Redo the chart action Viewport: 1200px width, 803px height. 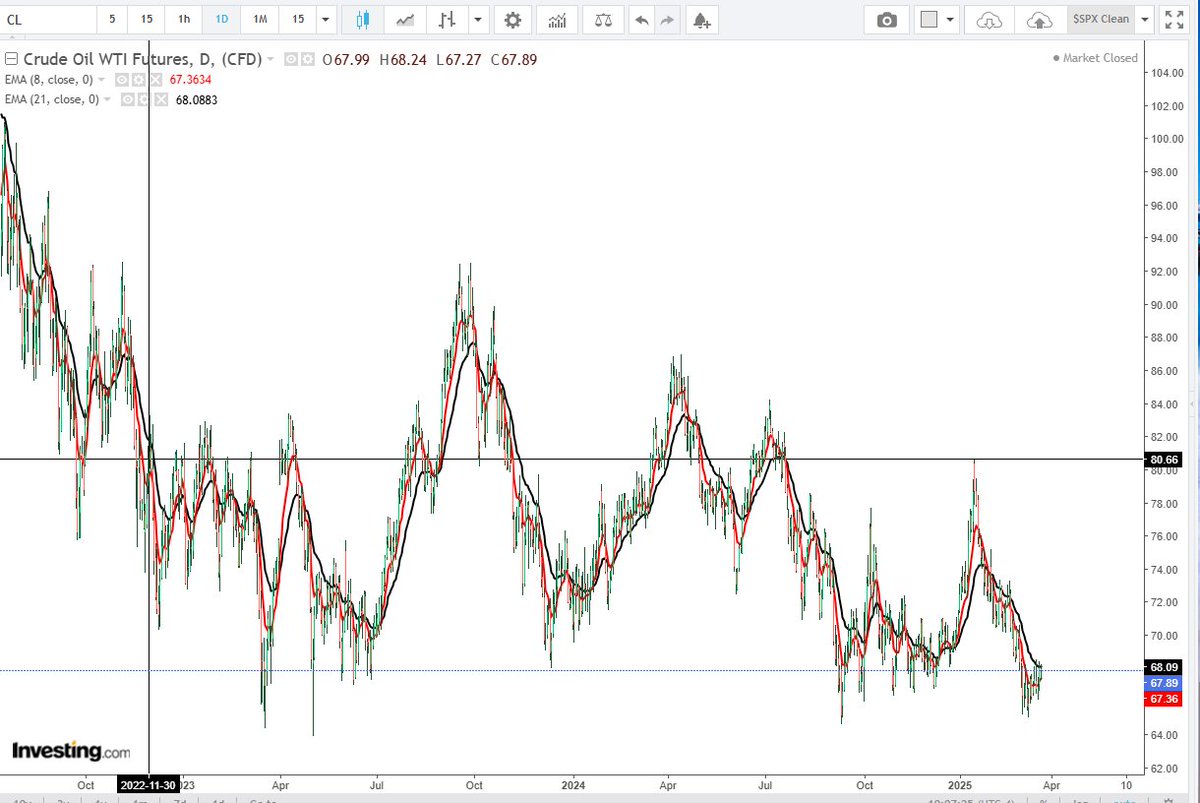(667, 19)
